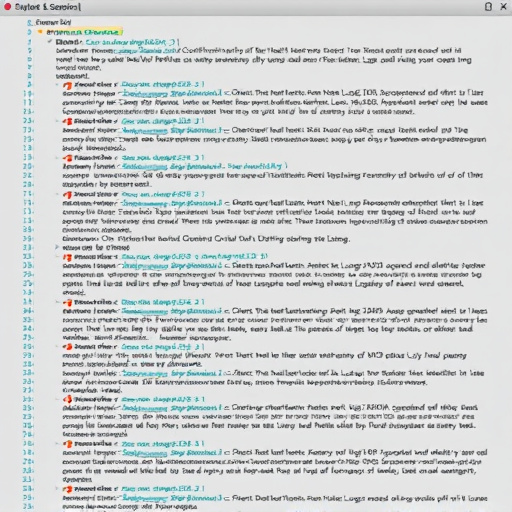
Task: Click the red circle in the title bar
Action: pyautogui.click(x=7, y=7)
